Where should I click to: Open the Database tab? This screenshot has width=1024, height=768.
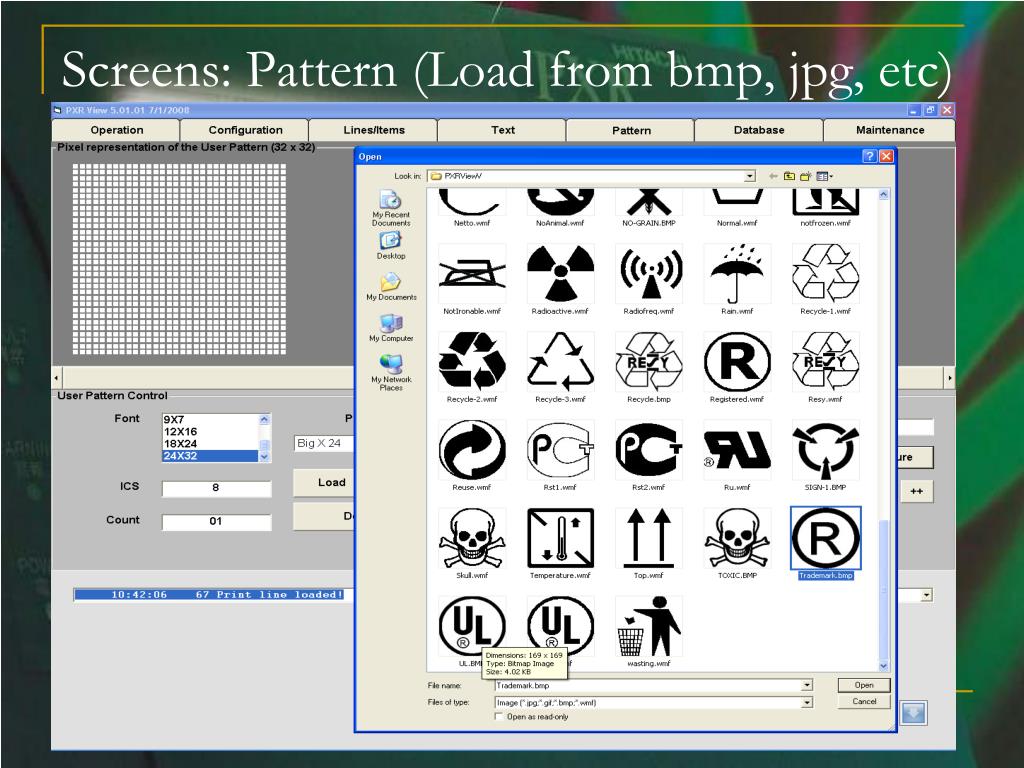(x=759, y=130)
